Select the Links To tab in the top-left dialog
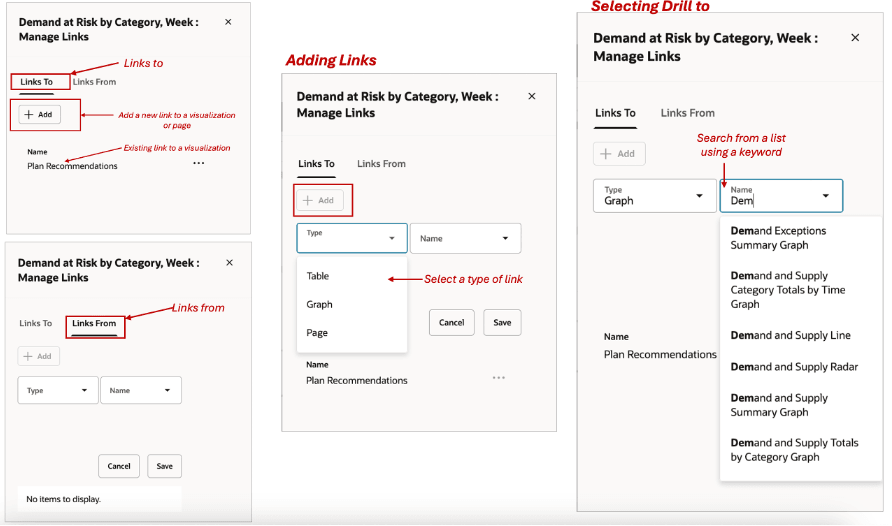Viewport: 892px width, 526px height. tap(36, 82)
